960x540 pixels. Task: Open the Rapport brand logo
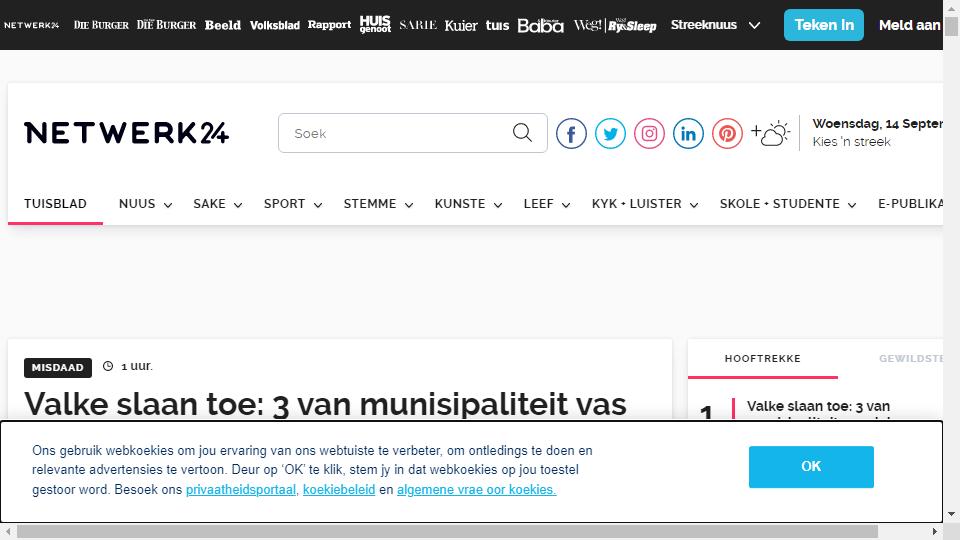point(329,24)
